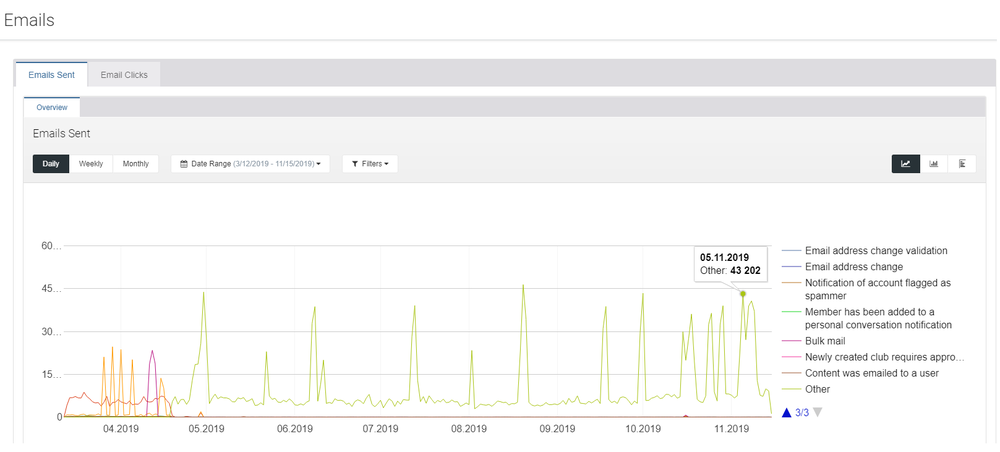Click the funnel icon in Filters

pos(355,164)
